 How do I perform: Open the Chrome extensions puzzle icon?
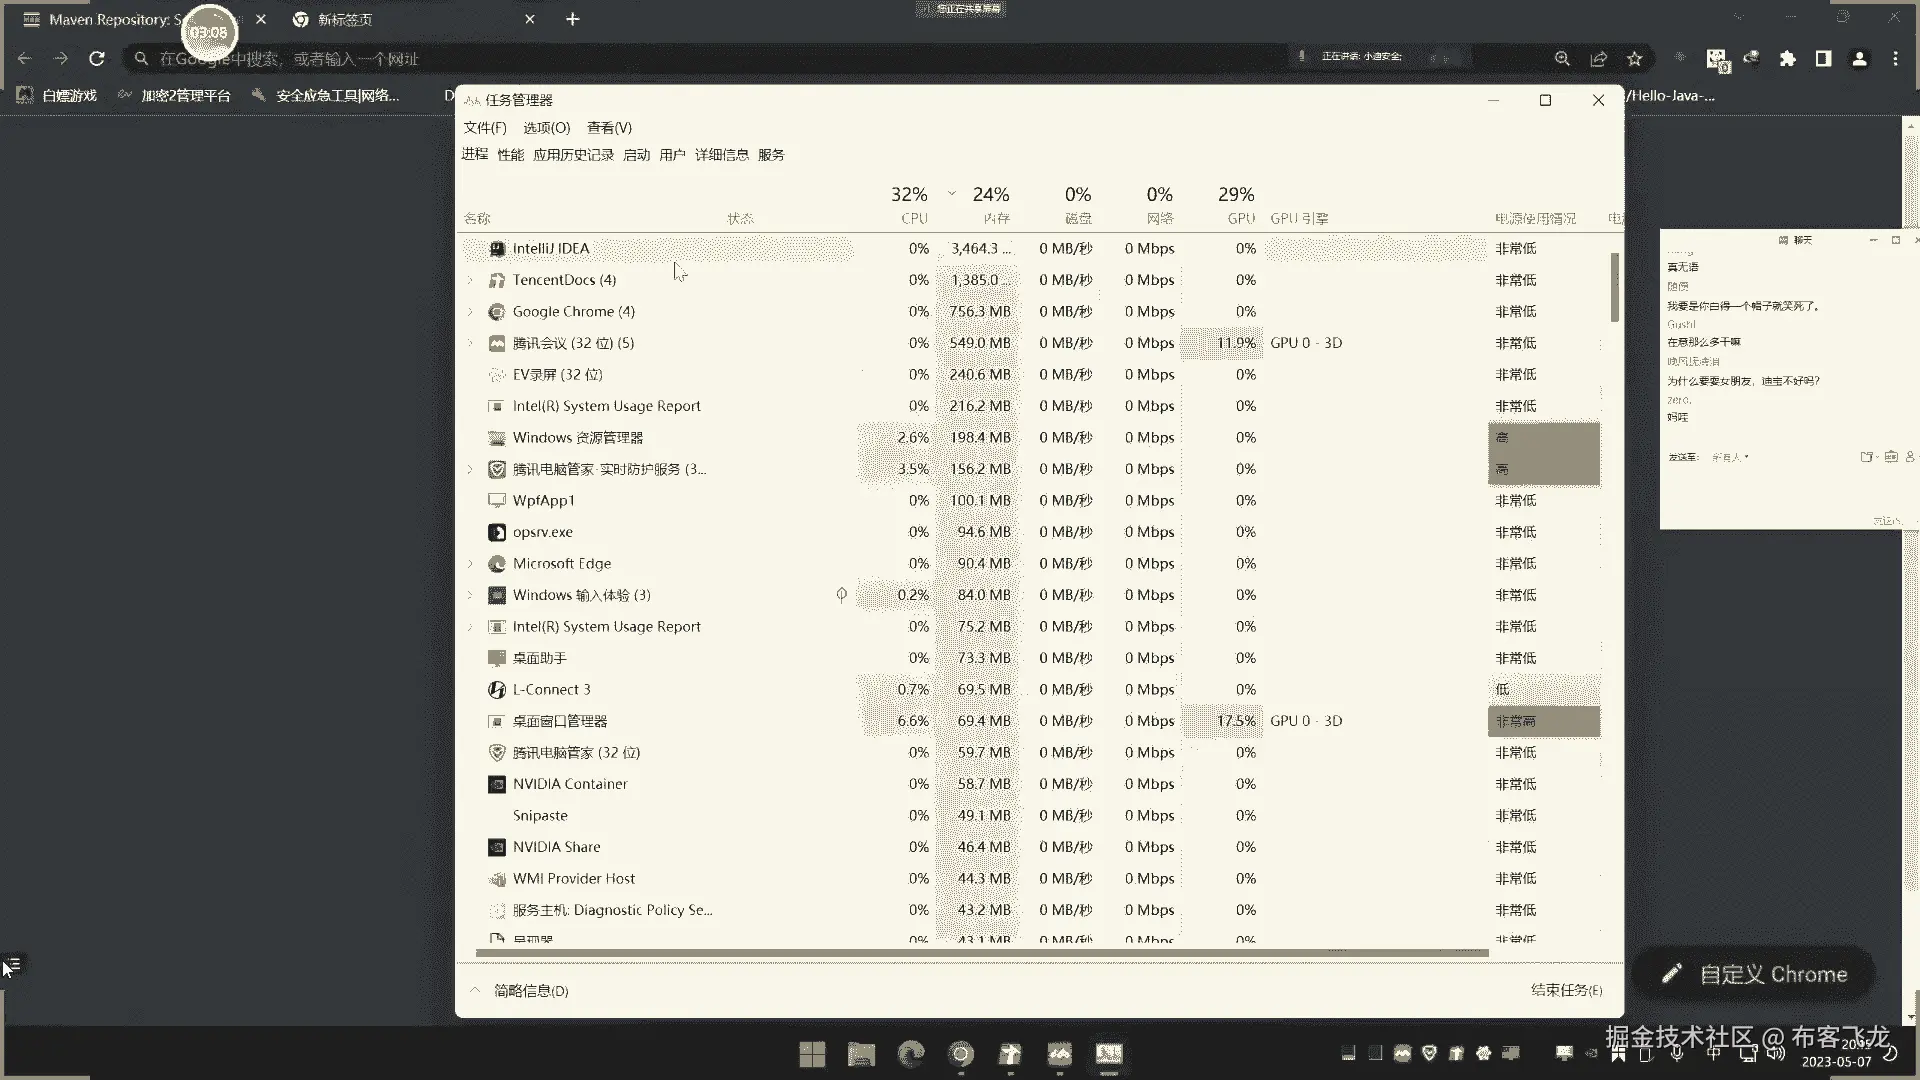(1787, 59)
